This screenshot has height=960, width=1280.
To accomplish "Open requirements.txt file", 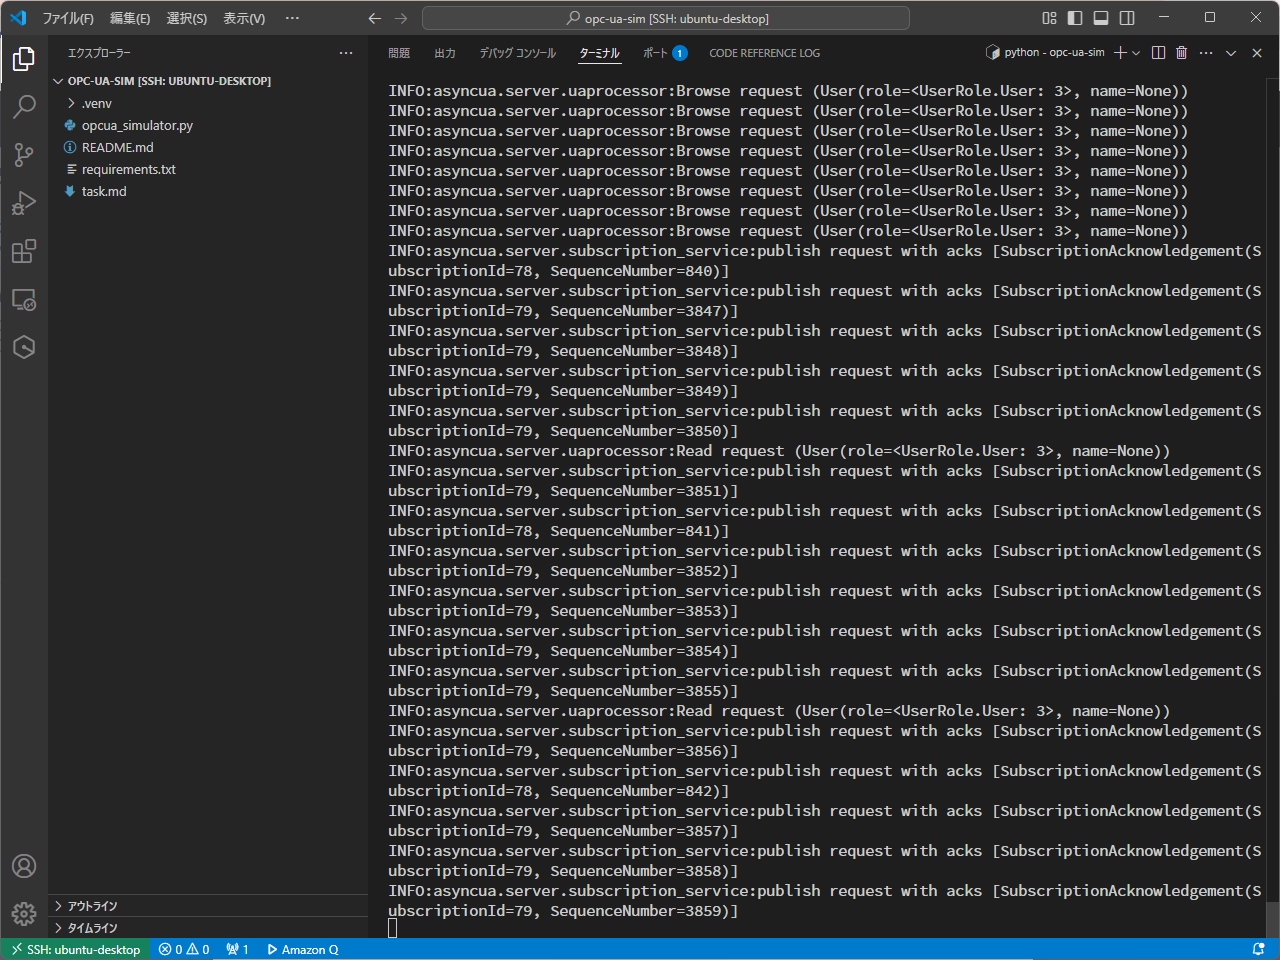I will coord(208,169).
